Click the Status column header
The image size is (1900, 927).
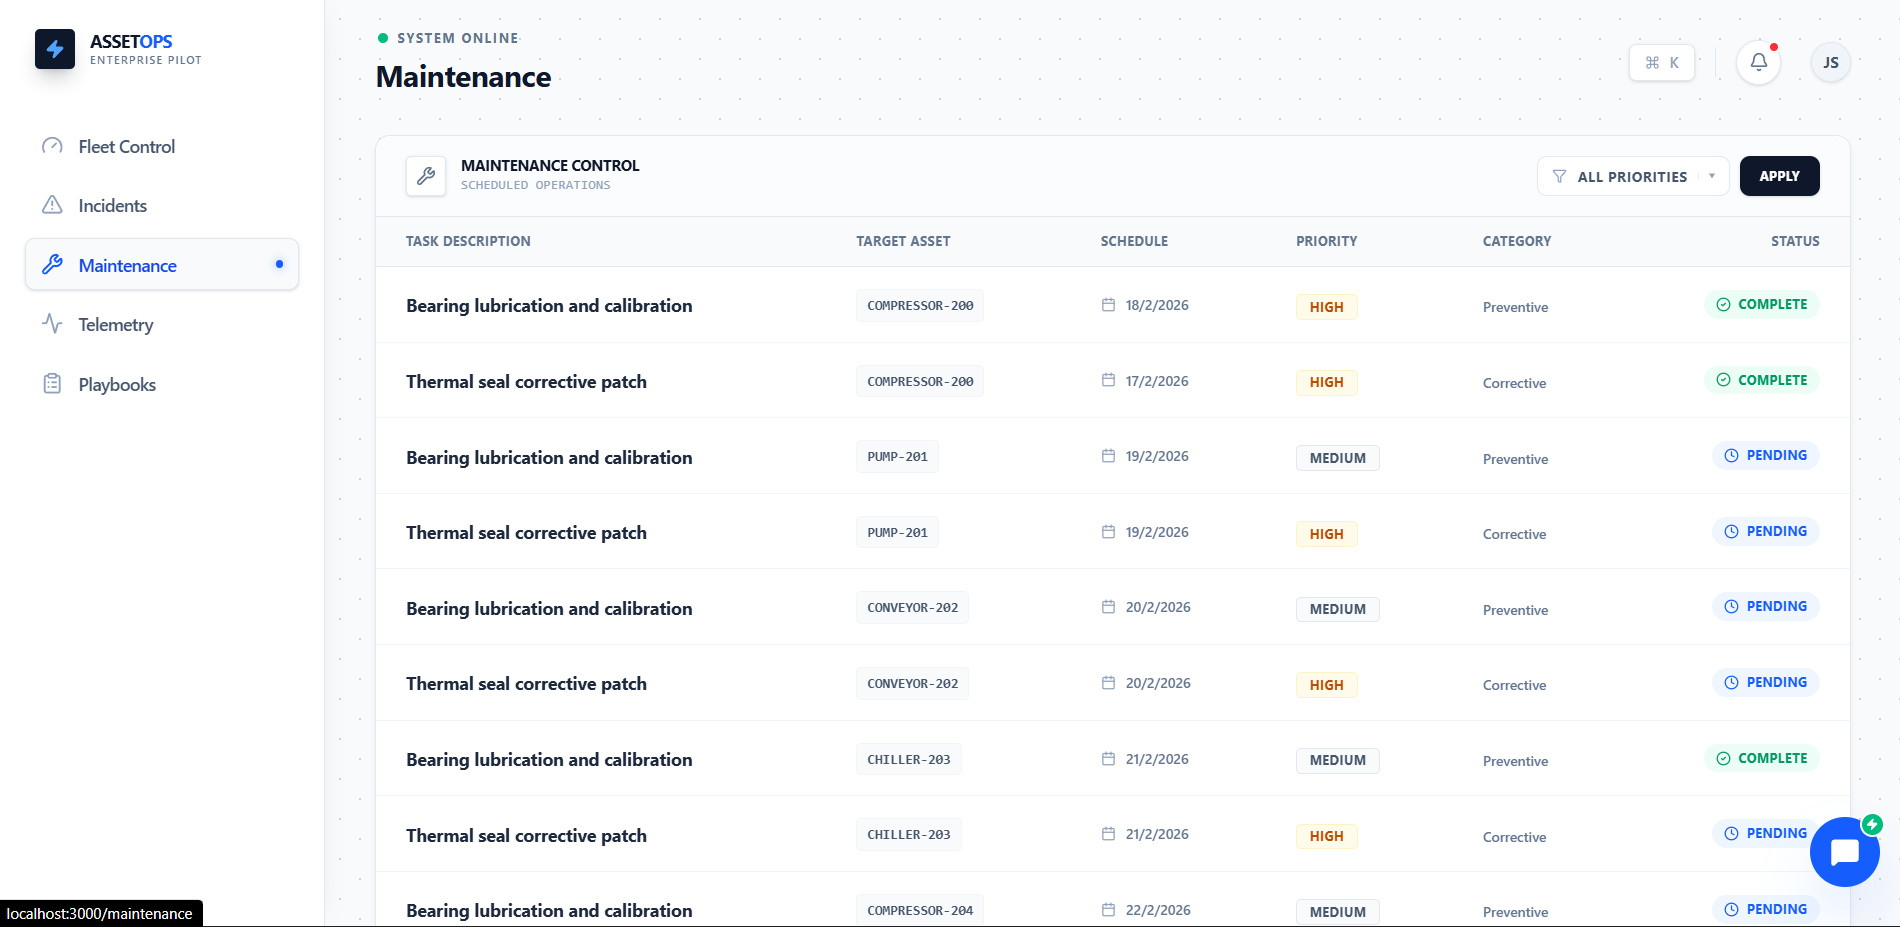[x=1795, y=241]
